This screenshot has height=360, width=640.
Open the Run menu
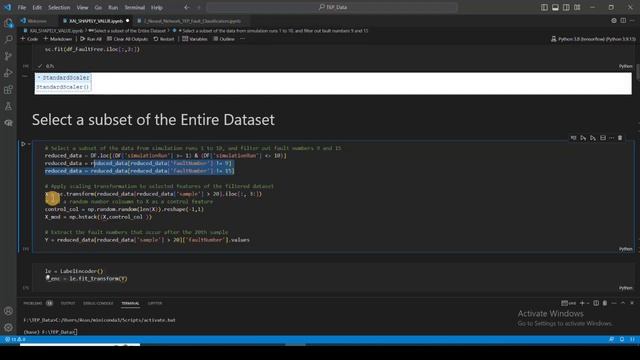pyautogui.click(x=113, y=7)
